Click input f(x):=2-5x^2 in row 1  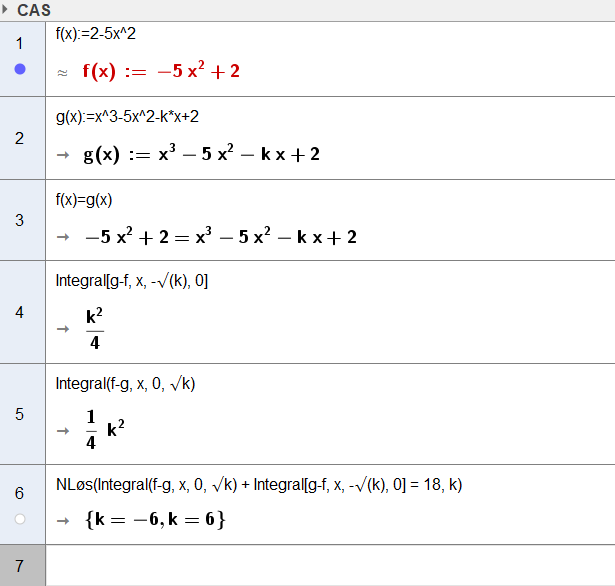96,34
